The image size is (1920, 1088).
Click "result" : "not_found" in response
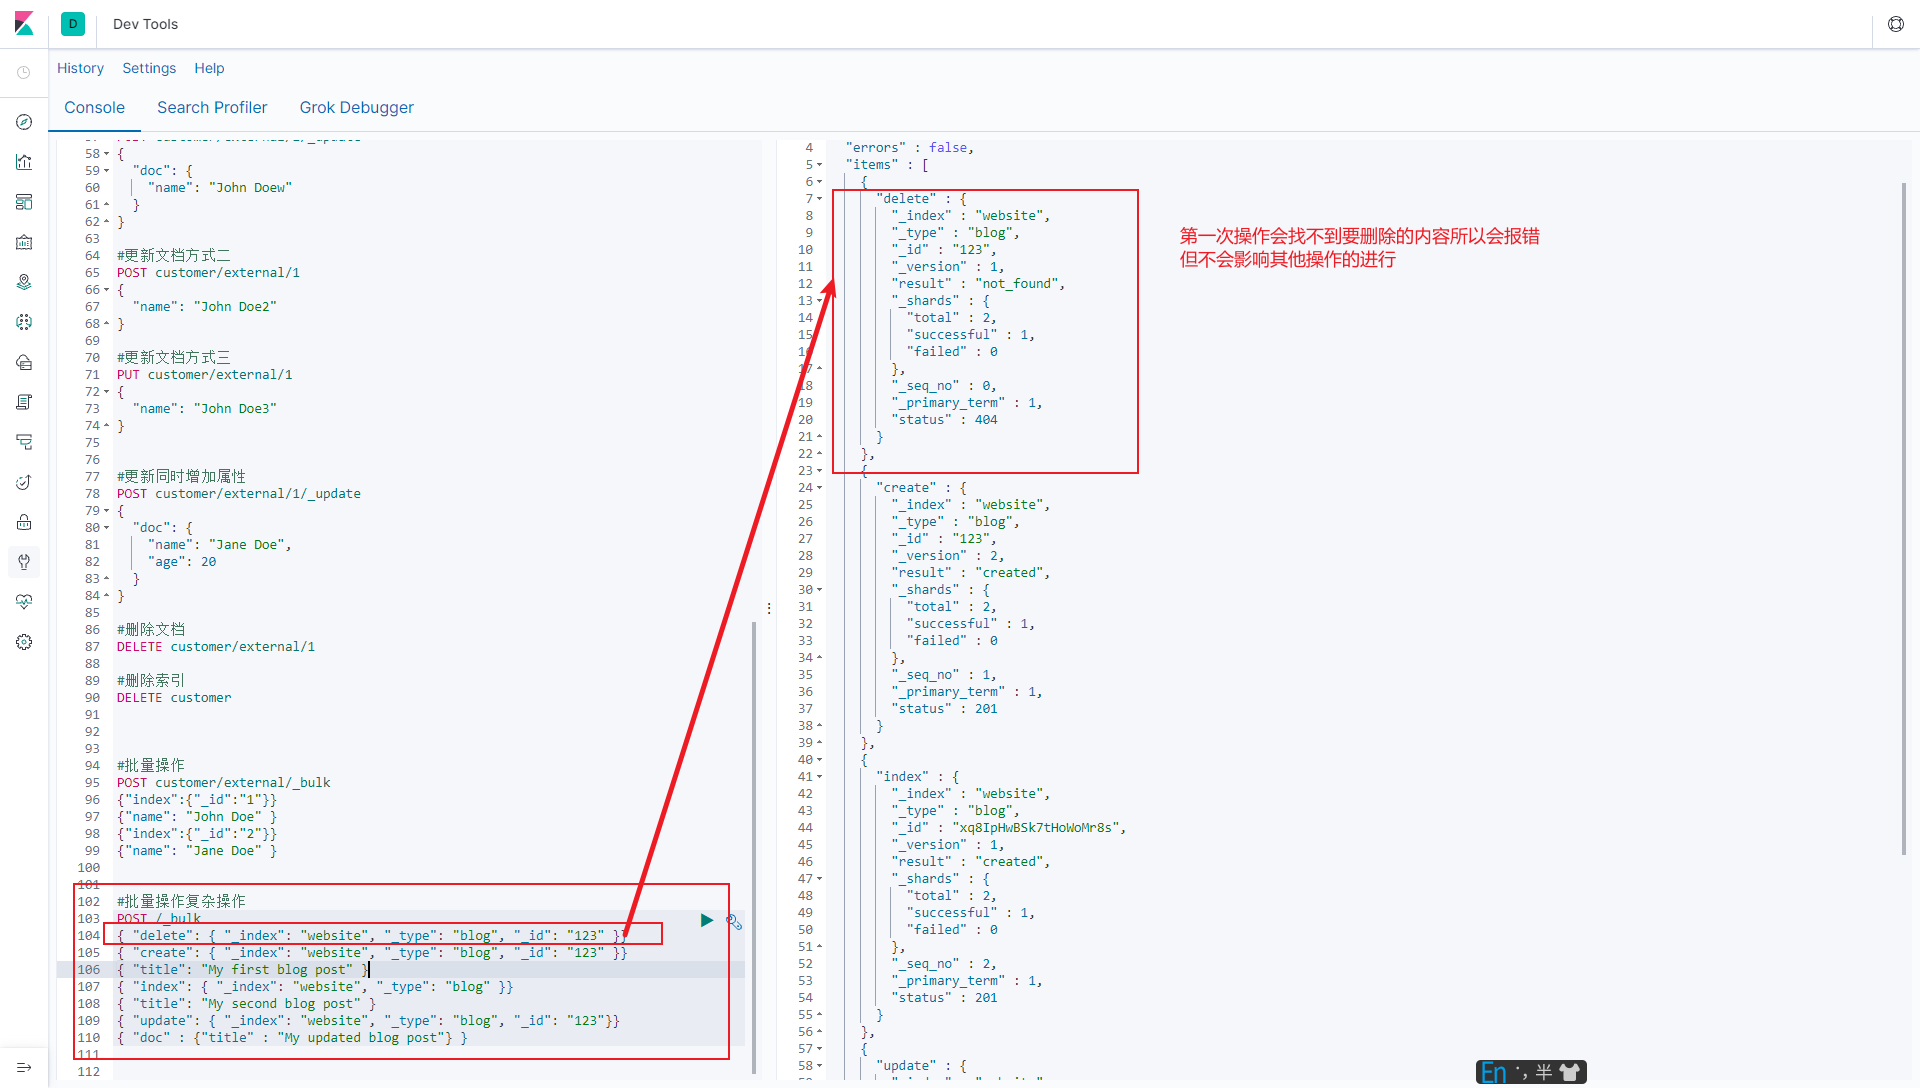click(x=978, y=284)
